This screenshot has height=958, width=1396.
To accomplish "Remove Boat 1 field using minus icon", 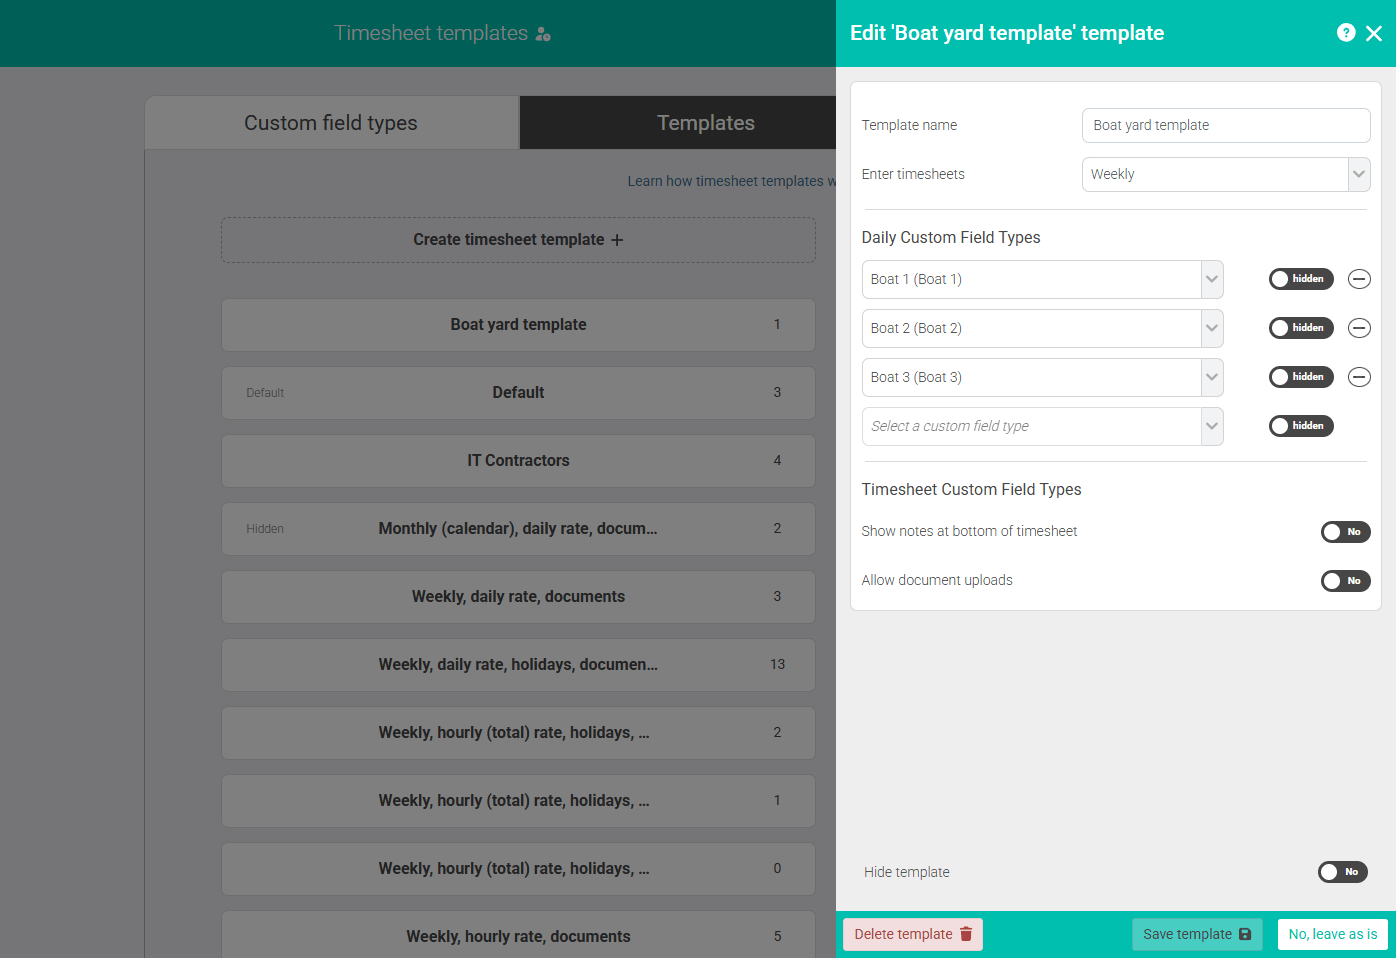I will pos(1359,279).
